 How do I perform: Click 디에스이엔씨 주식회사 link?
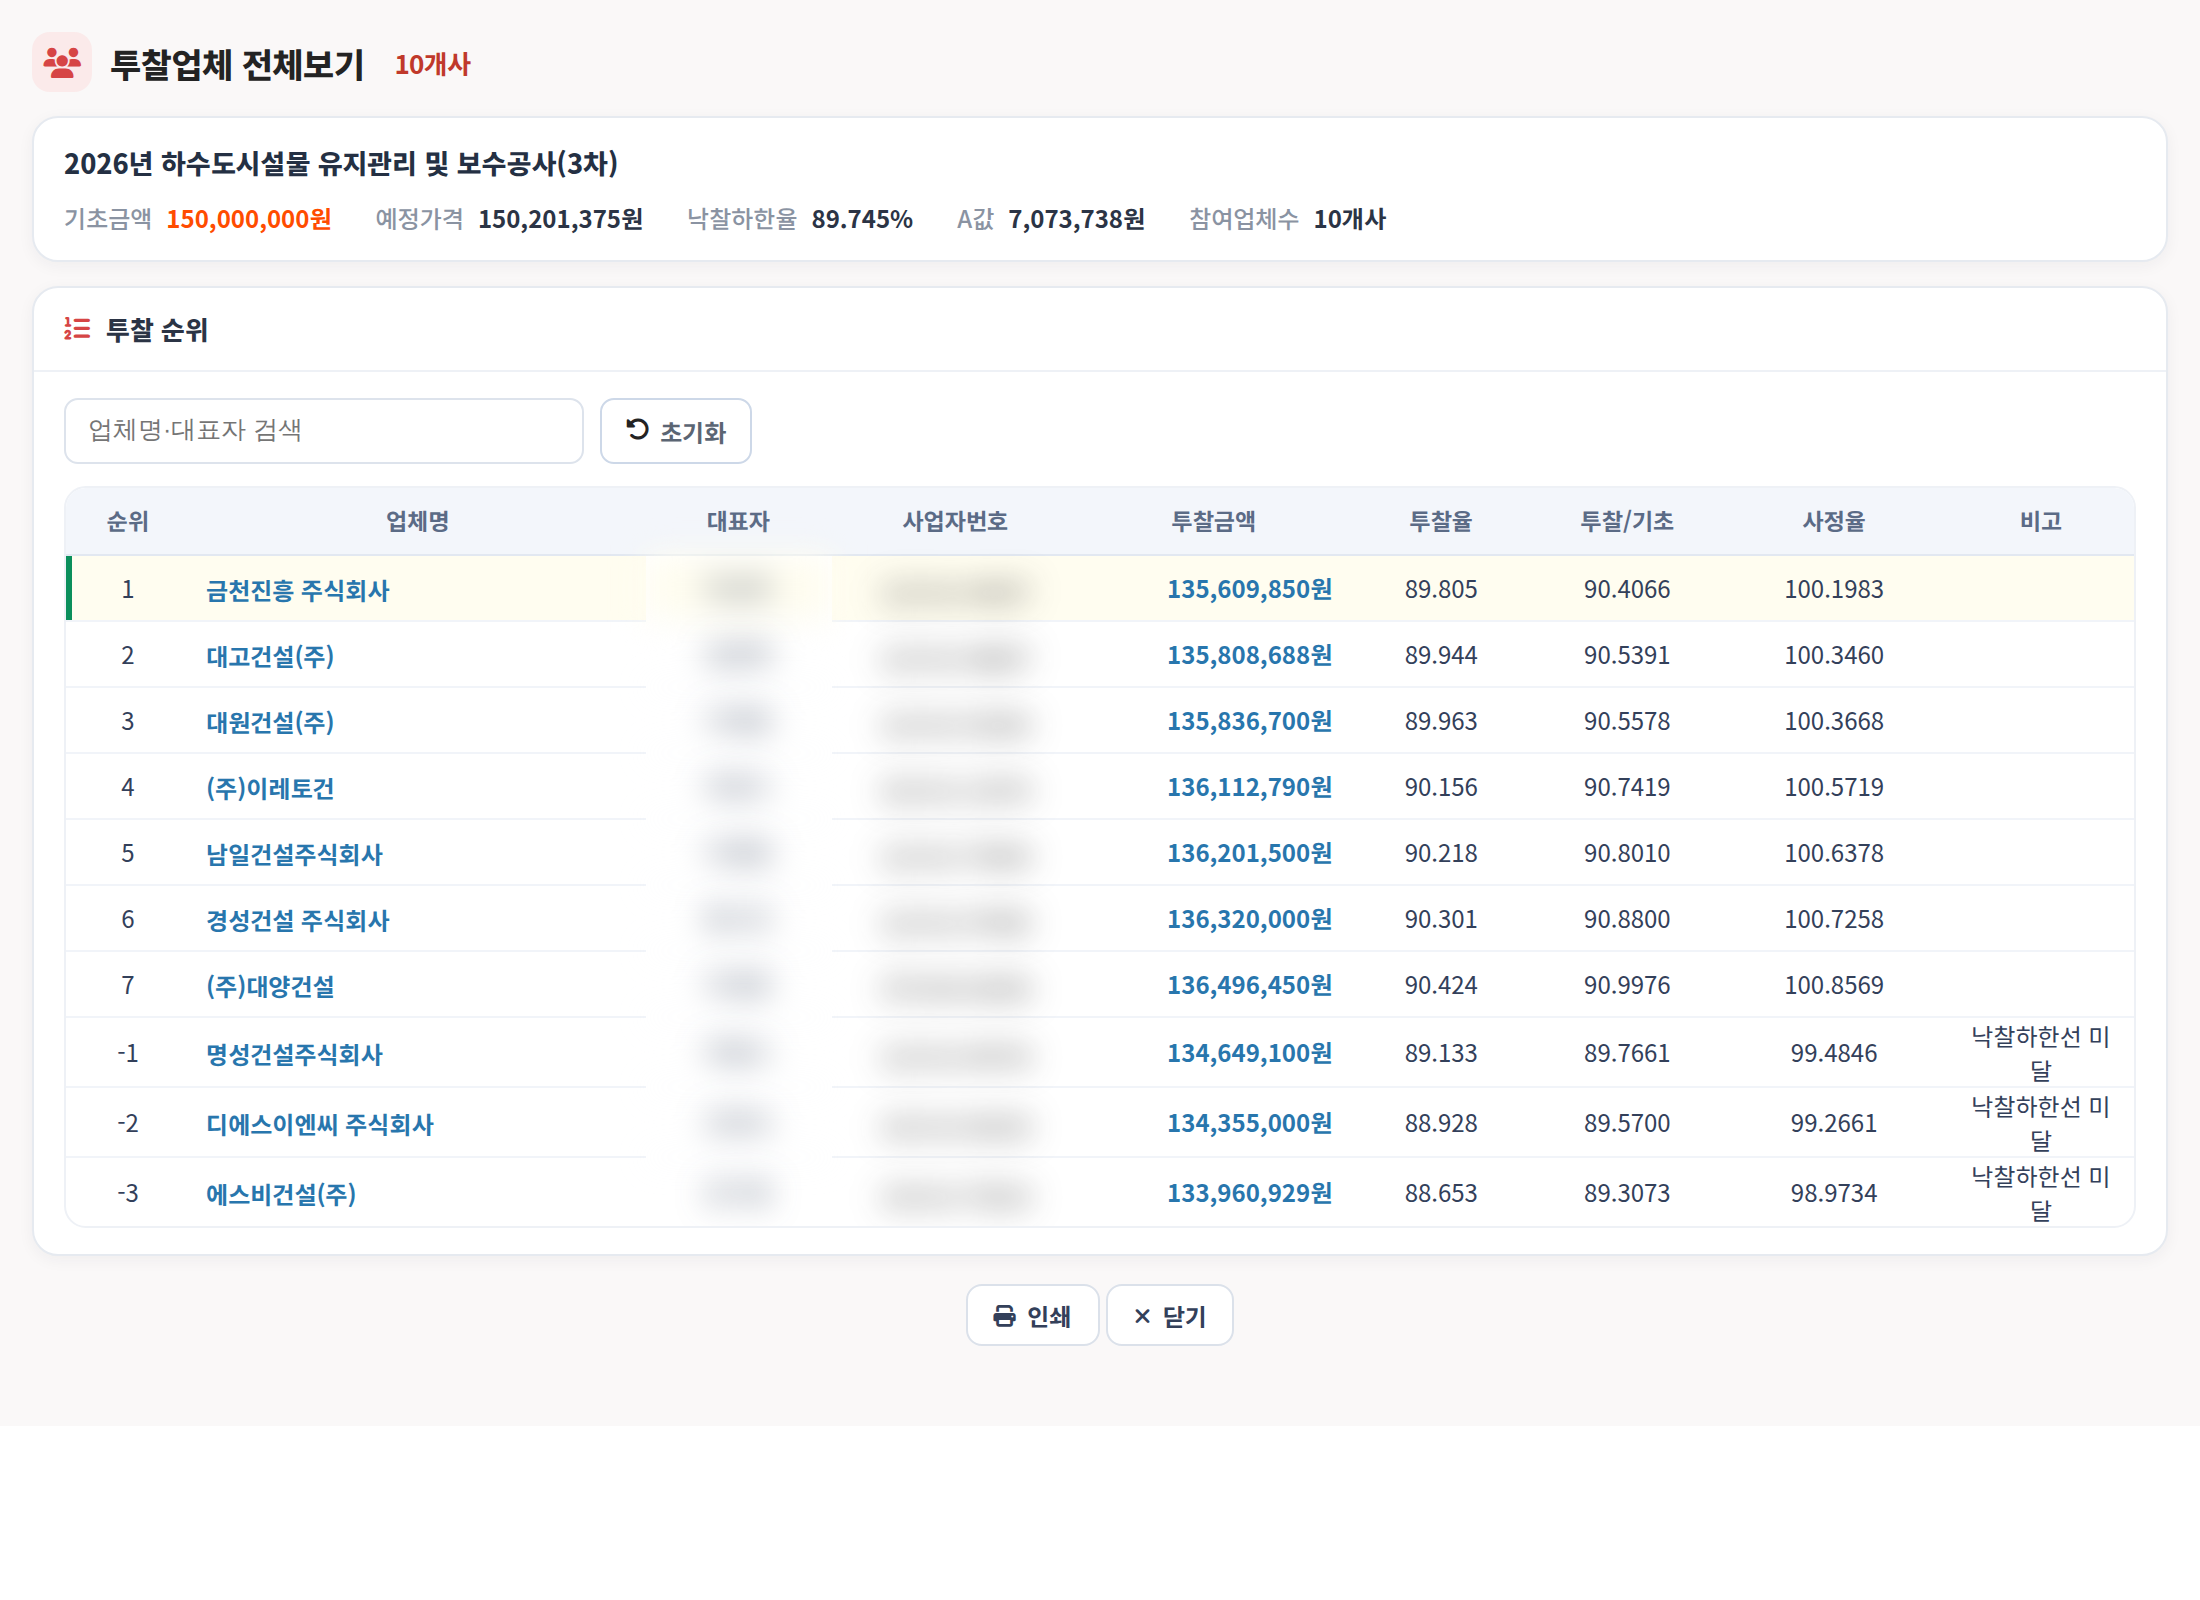point(320,1124)
